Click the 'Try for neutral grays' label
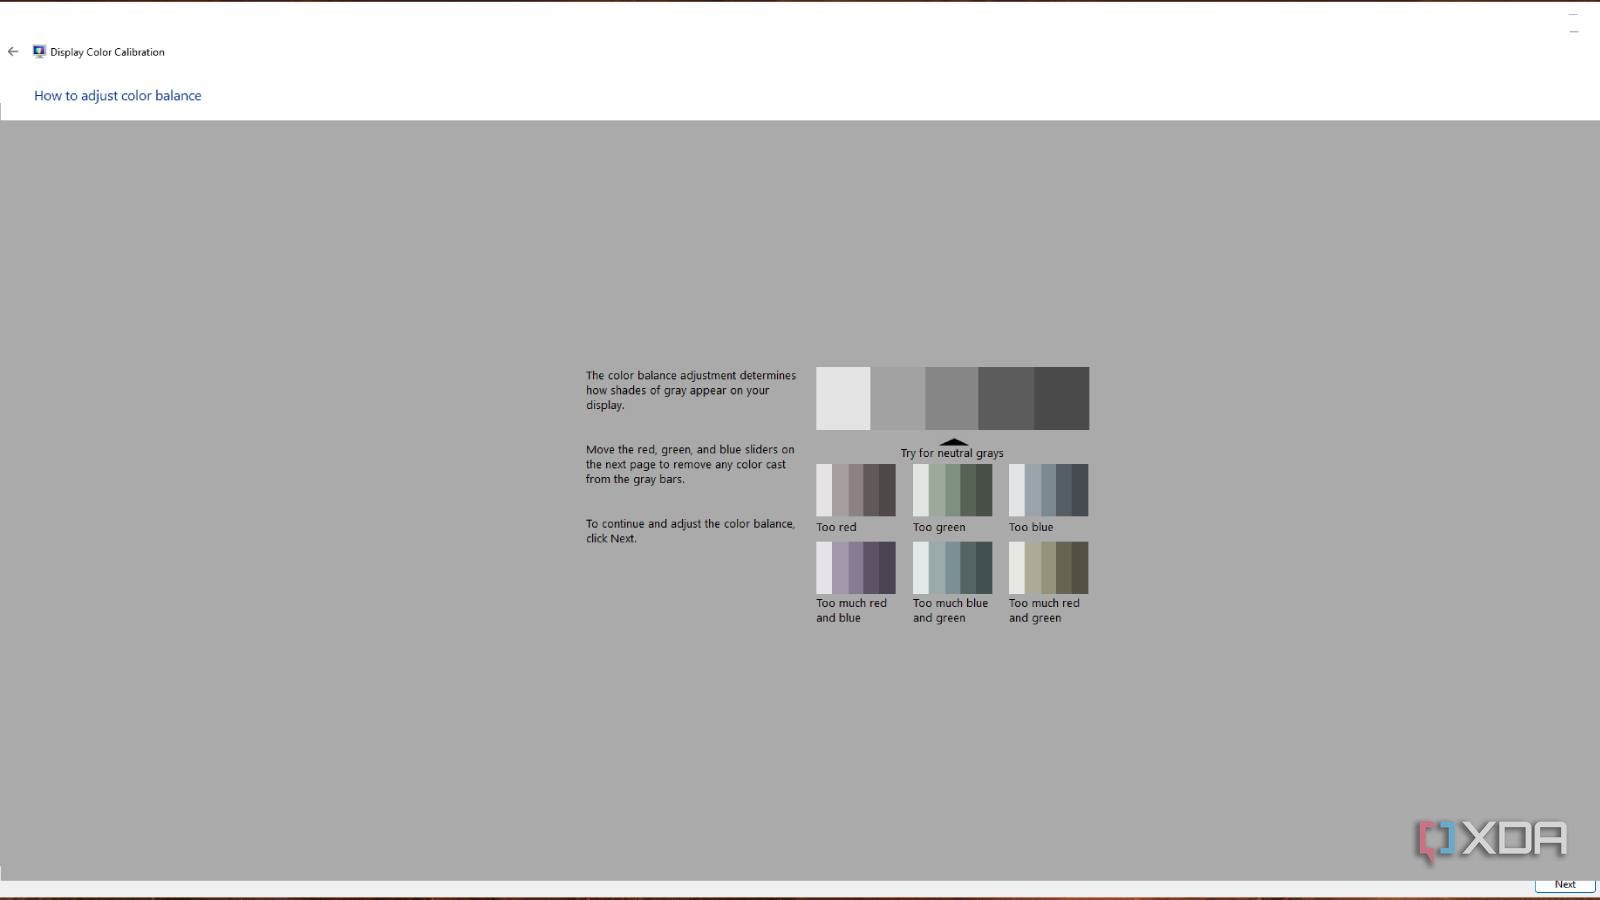This screenshot has width=1600, height=900. coord(952,453)
